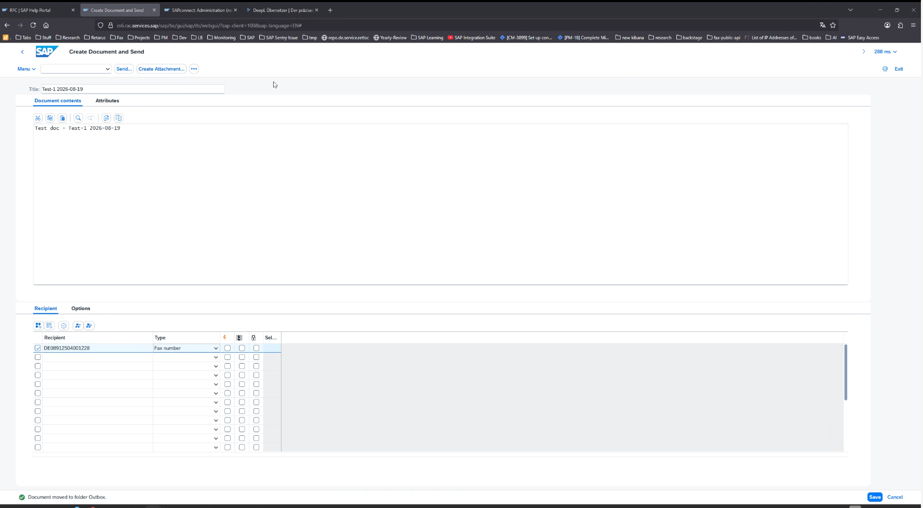Click the Create Attachment... button
The image size is (923, 508).
click(x=161, y=69)
